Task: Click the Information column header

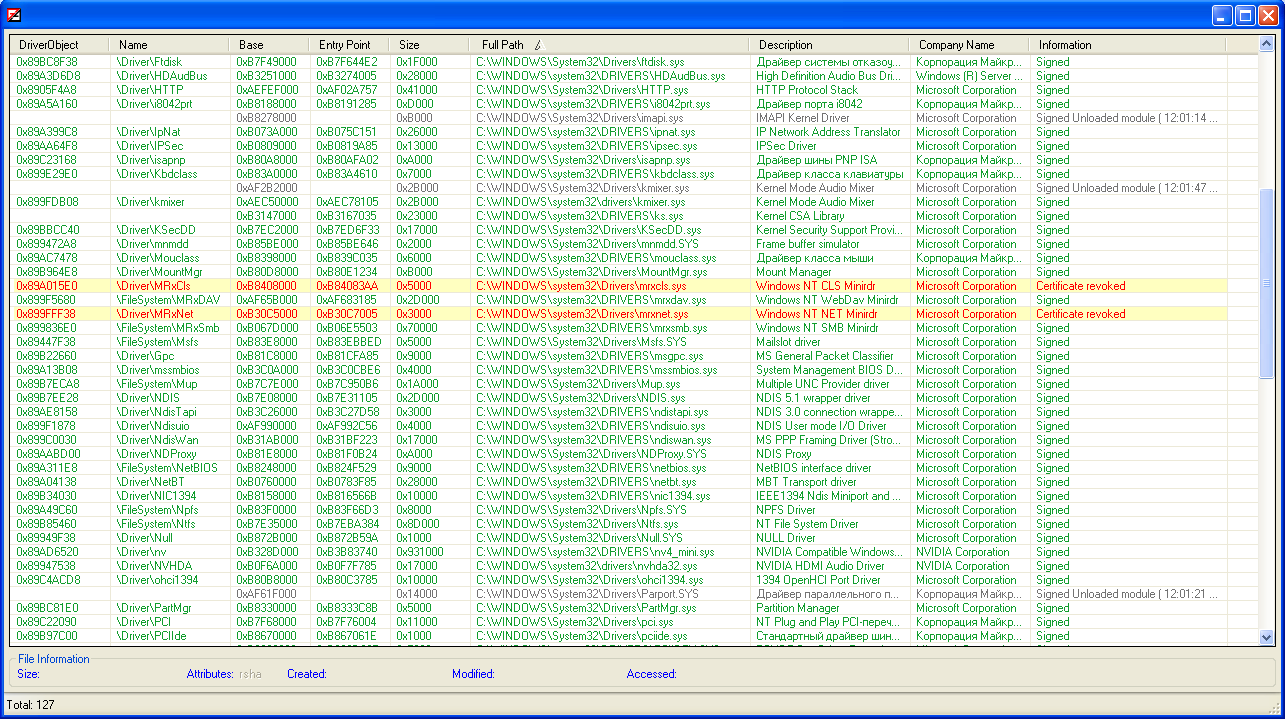Action: pos(1128,45)
